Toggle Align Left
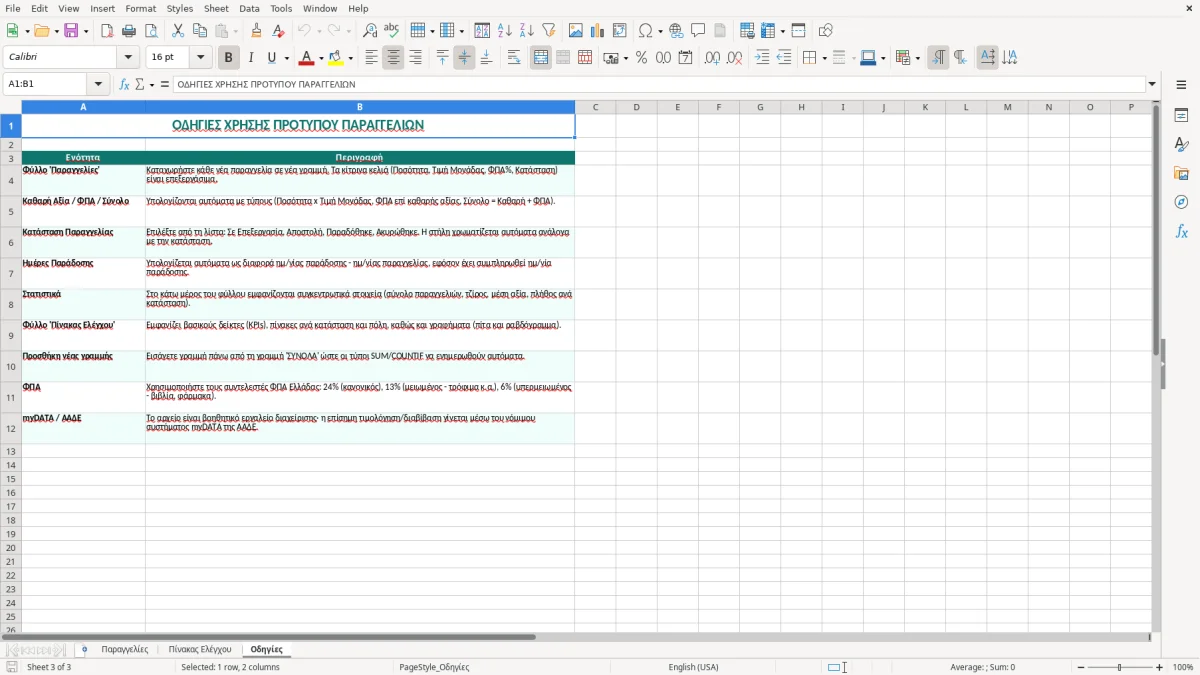Viewport: 1200px width, 675px height. coord(371,58)
